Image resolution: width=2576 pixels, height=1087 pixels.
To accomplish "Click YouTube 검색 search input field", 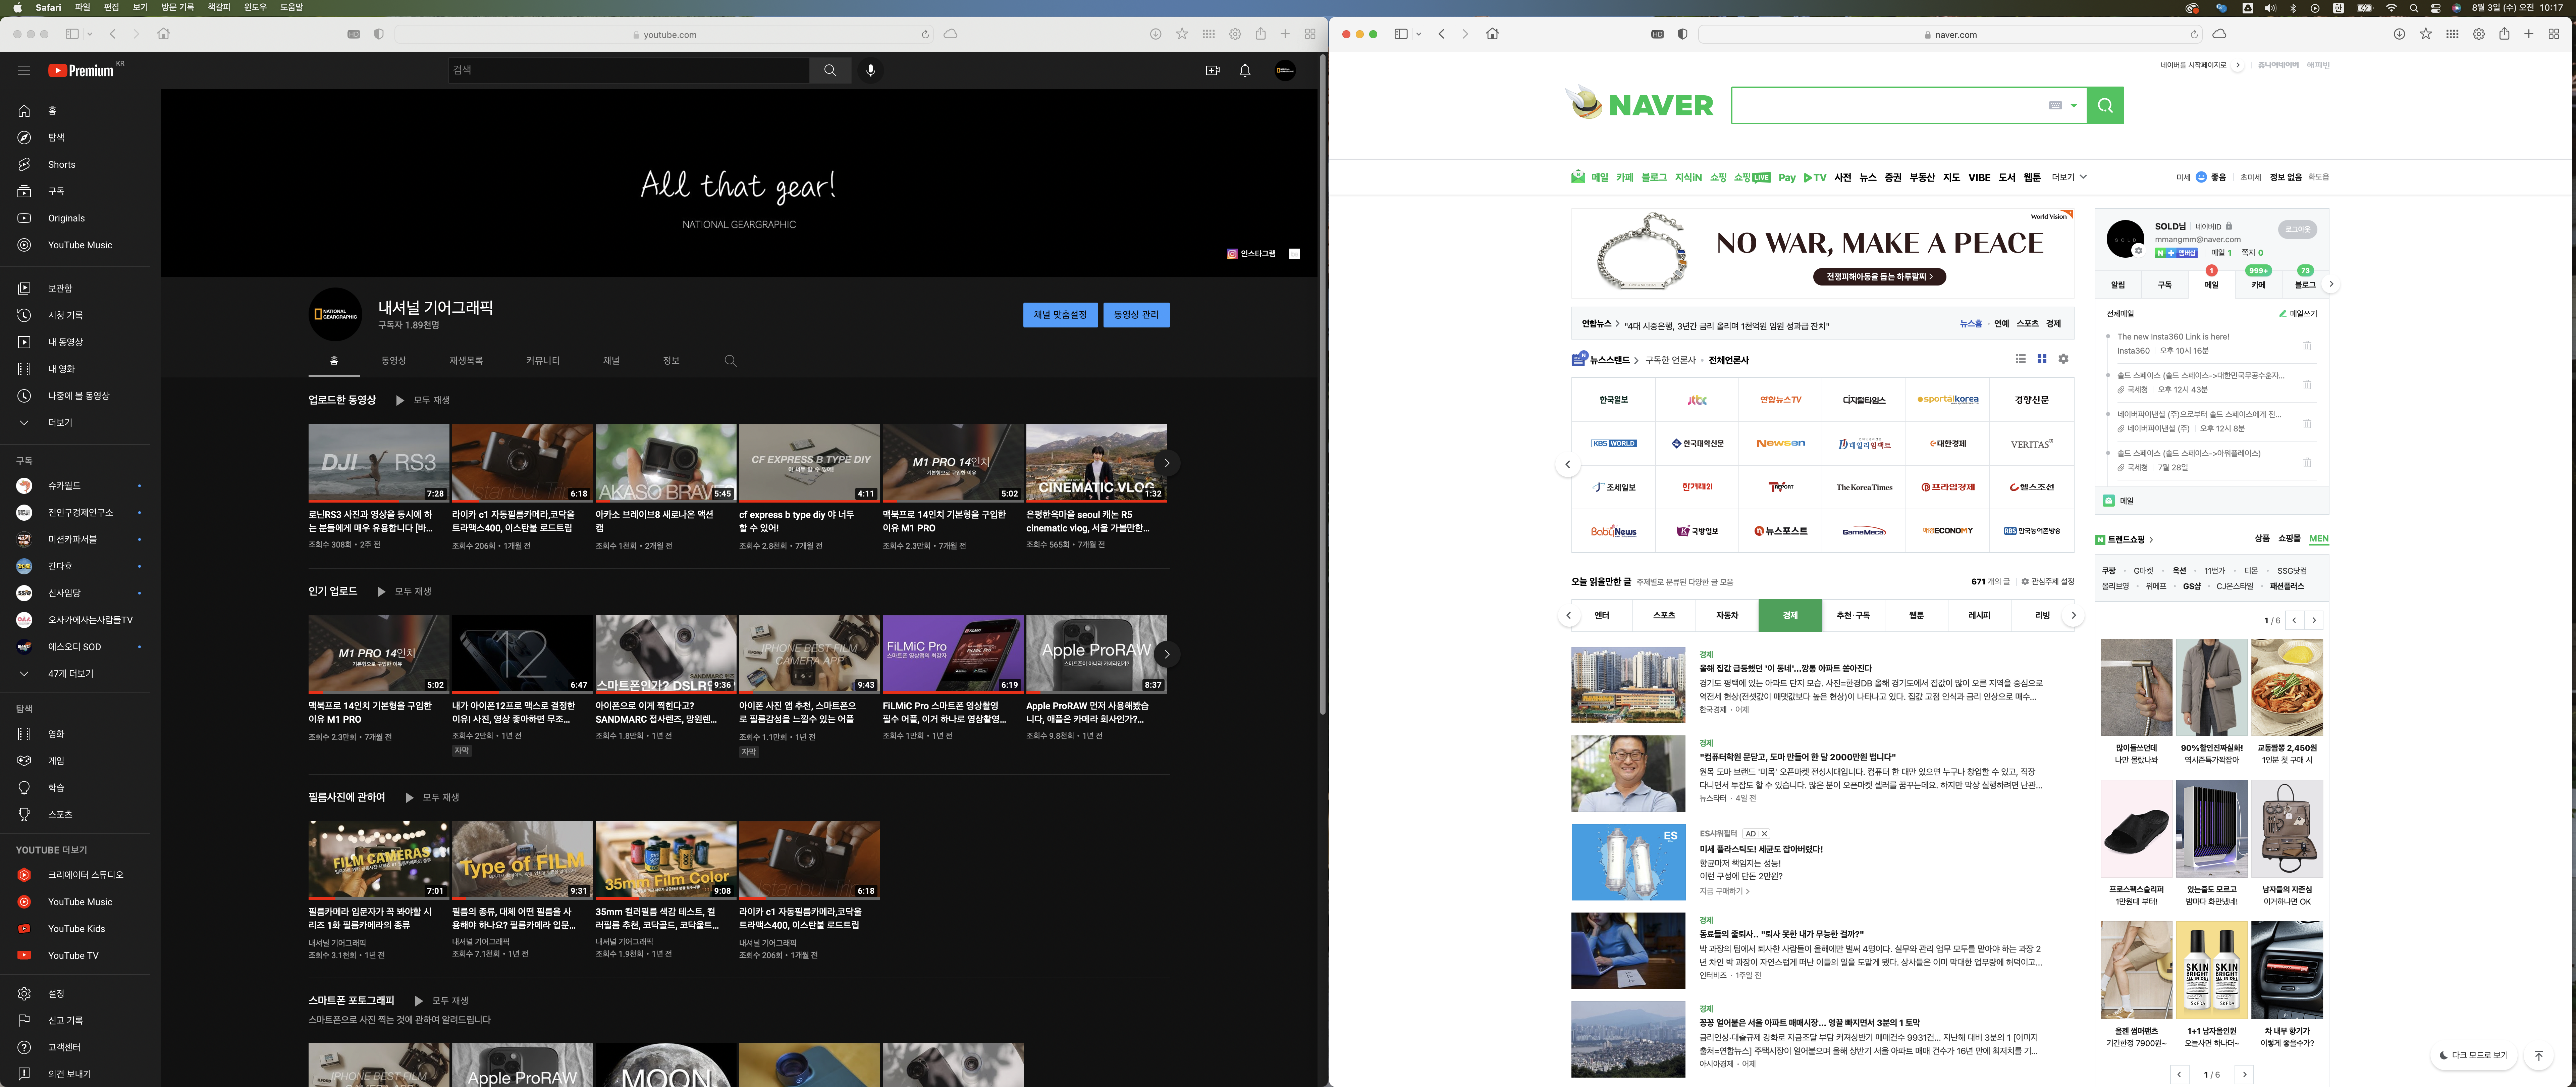I will click(x=629, y=70).
